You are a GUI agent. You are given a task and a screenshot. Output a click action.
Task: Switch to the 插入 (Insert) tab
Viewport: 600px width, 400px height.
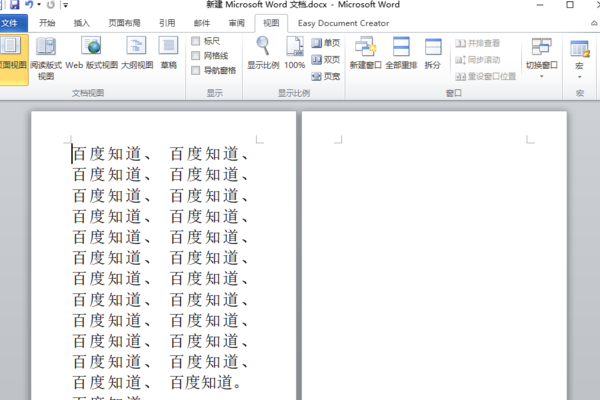click(x=82, y=23)
